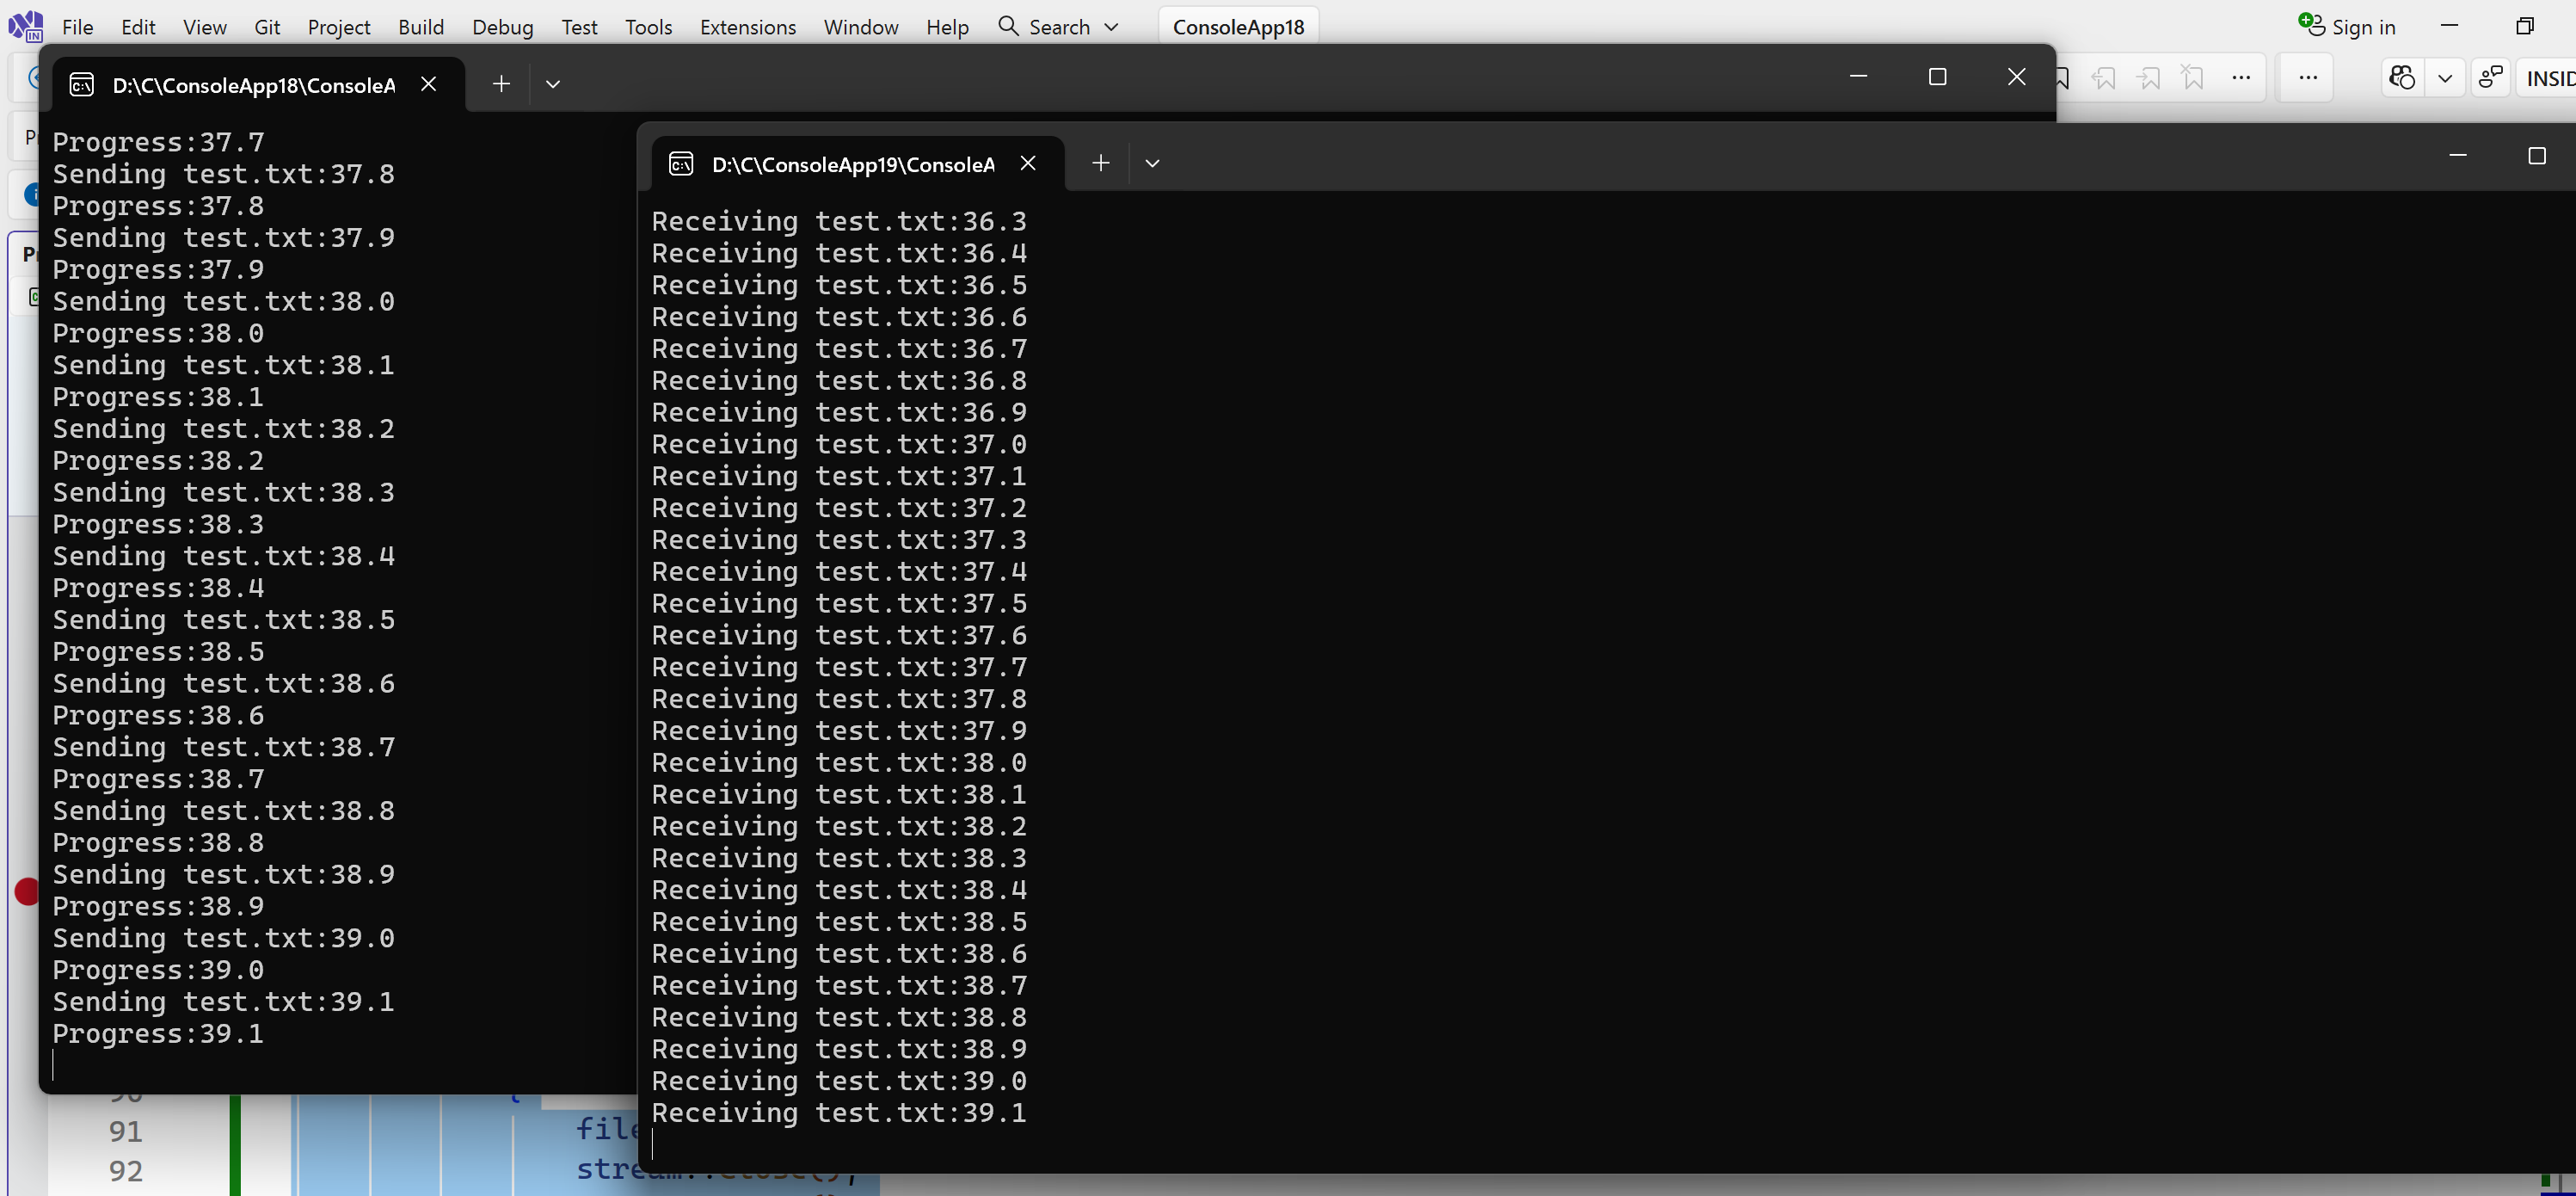Viewport: 2576px width, 1196px height.
Task: Open the GitHub Copilot icon
Action: (2402, 78)
